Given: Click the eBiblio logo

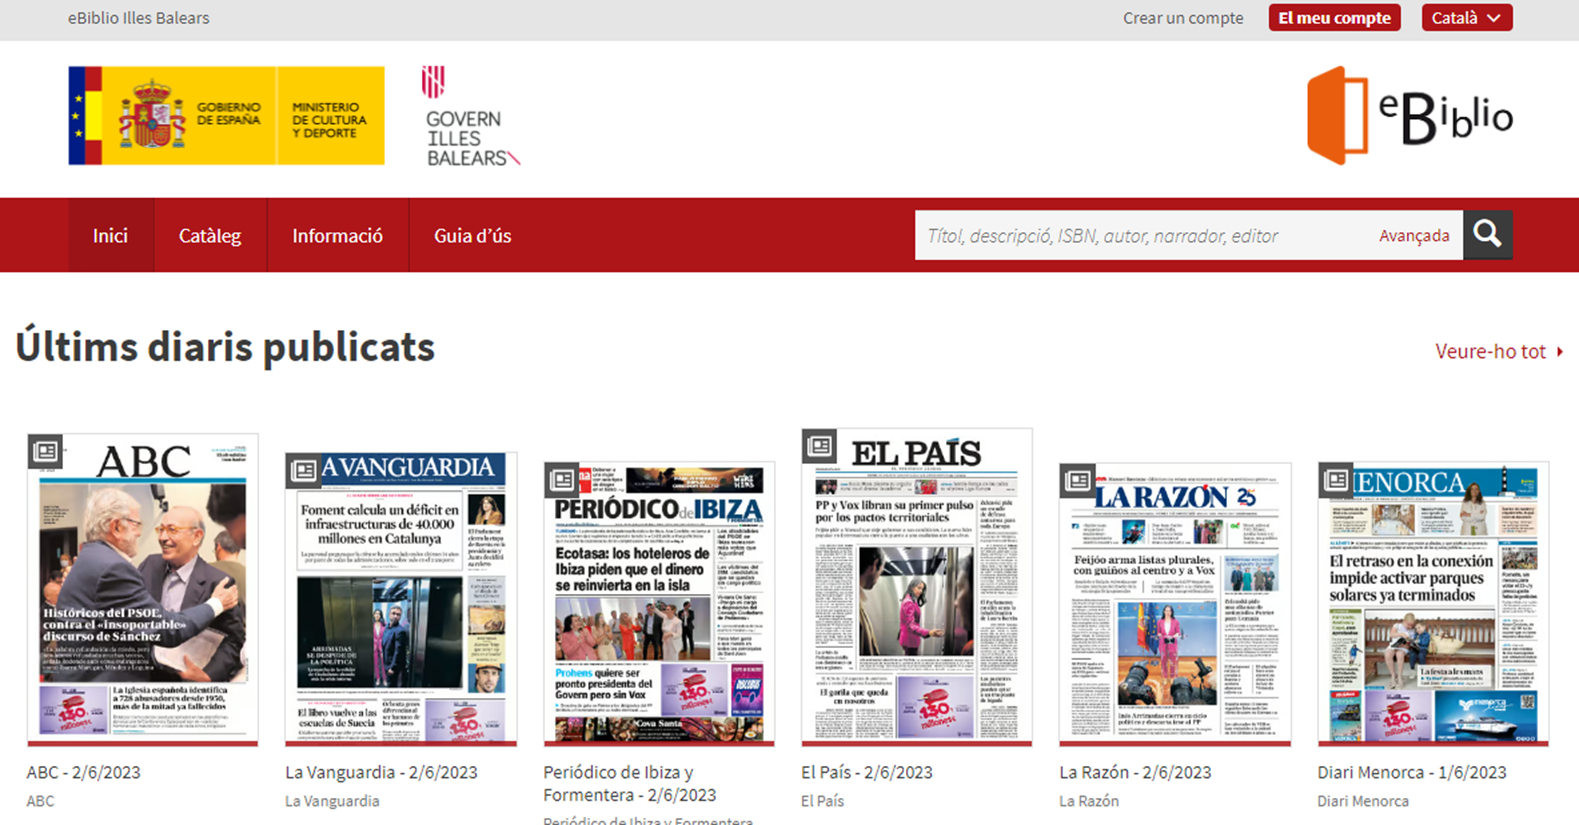Looking at the screenshot, I should pos(1409,116).
